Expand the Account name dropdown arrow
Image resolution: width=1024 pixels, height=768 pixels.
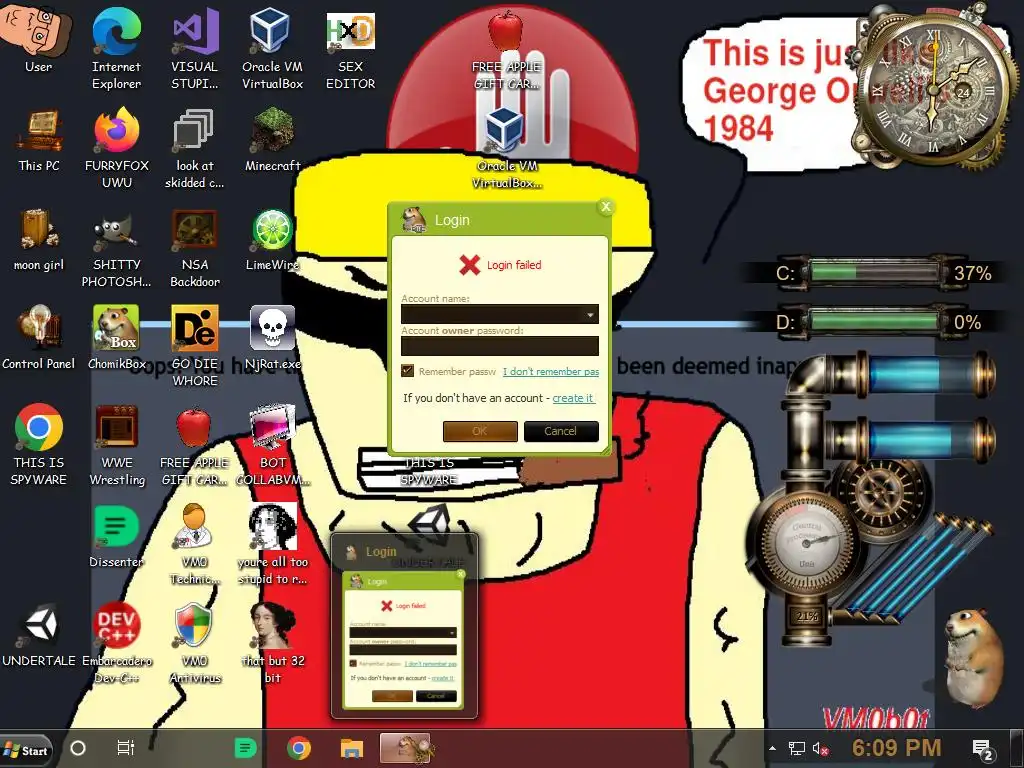coord(590,314)
